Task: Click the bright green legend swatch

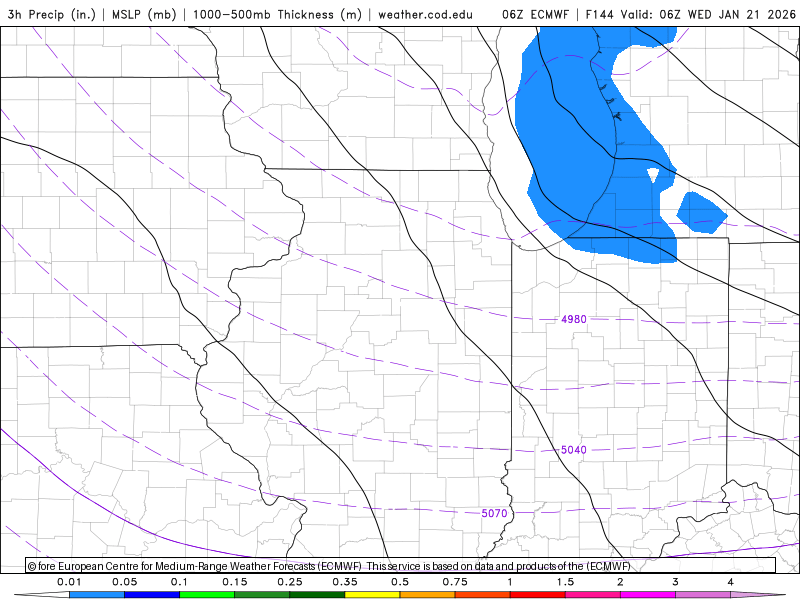Action: (x=207, y=595)
